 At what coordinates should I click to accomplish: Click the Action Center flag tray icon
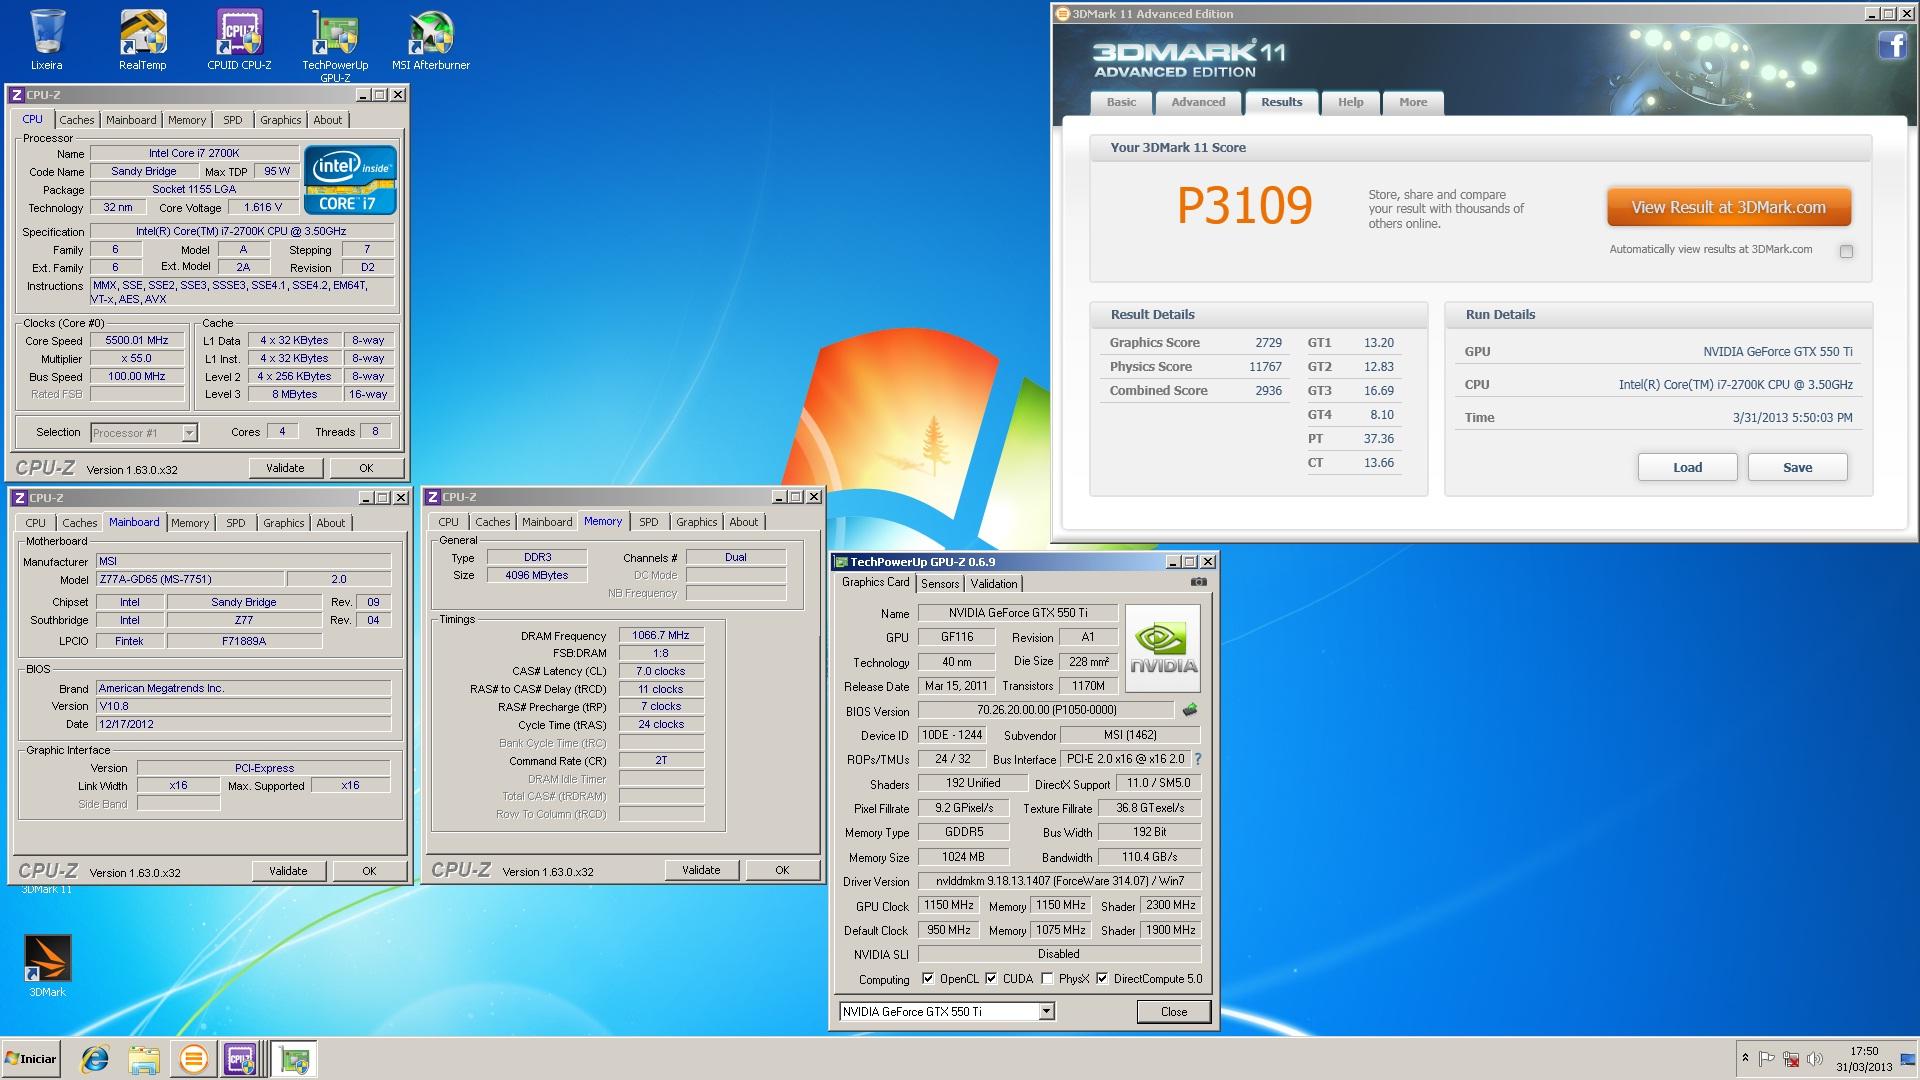1766,1059
